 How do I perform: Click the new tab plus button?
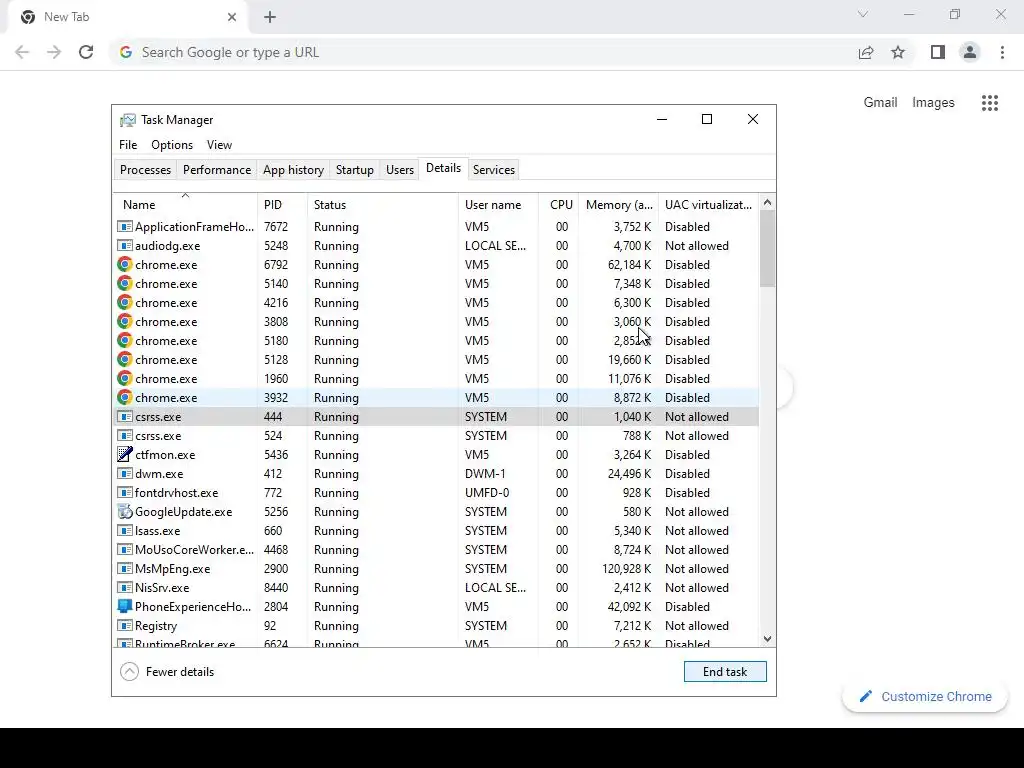270,17
